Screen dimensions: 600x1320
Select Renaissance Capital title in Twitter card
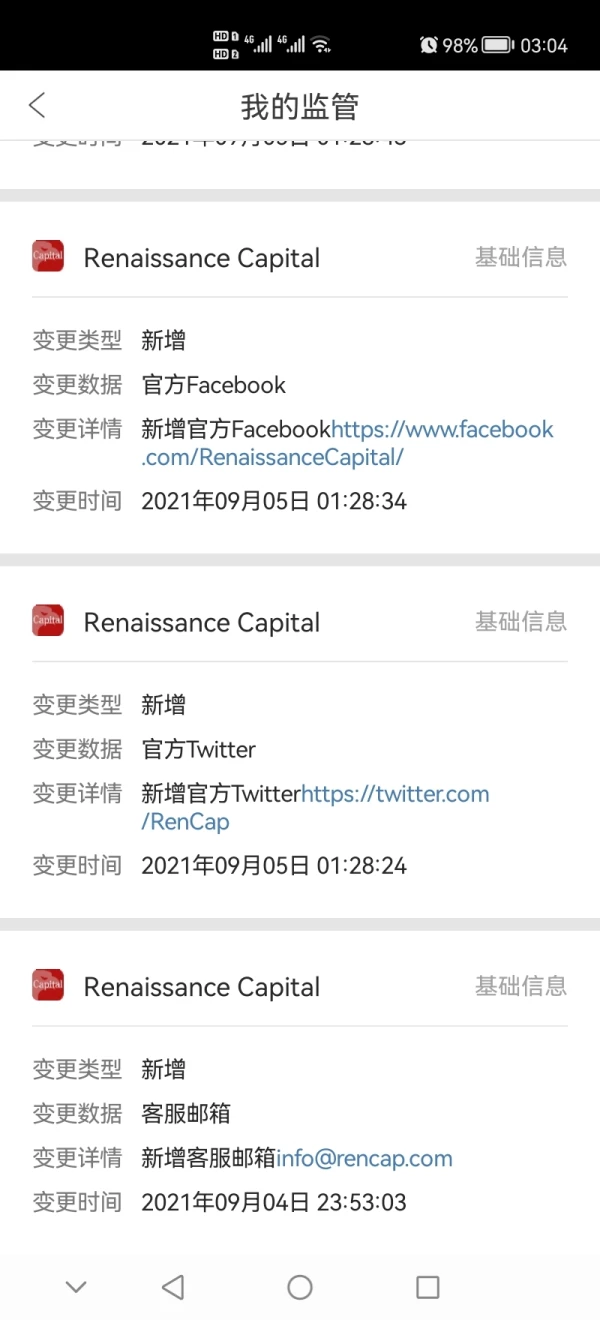[202, 622]
